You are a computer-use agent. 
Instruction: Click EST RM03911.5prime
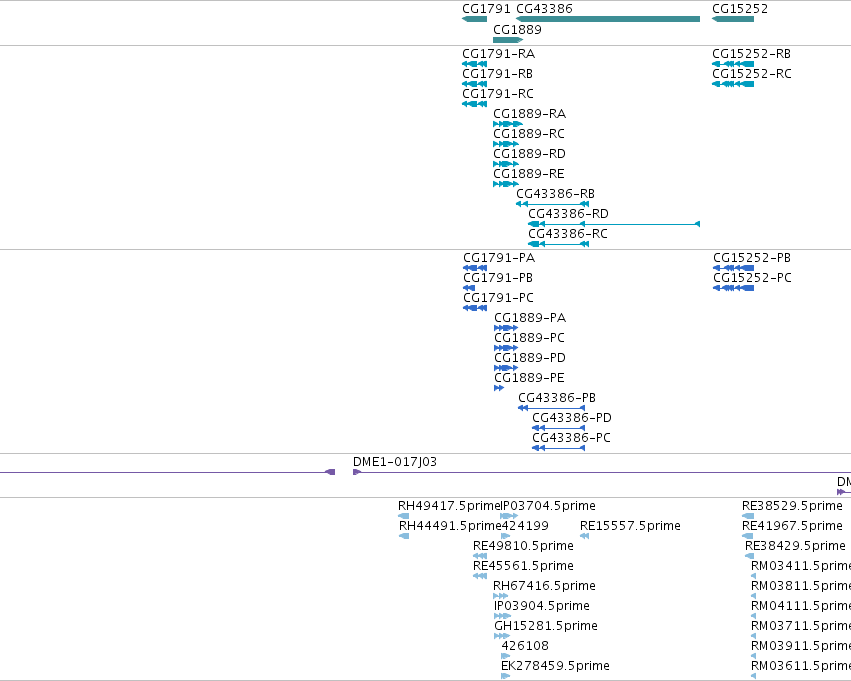801,646
